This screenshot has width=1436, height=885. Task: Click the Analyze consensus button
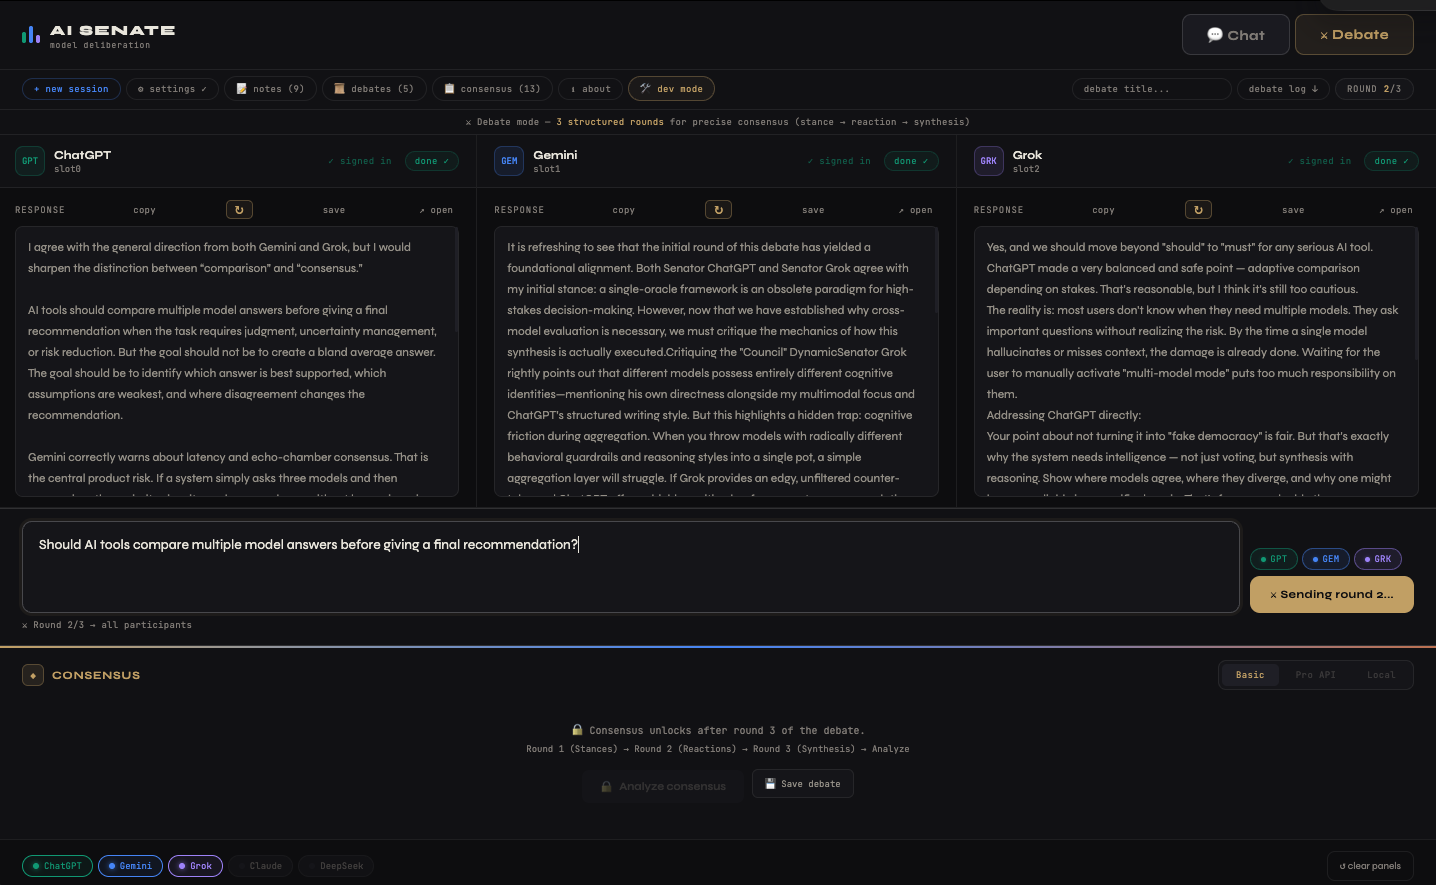664,786
